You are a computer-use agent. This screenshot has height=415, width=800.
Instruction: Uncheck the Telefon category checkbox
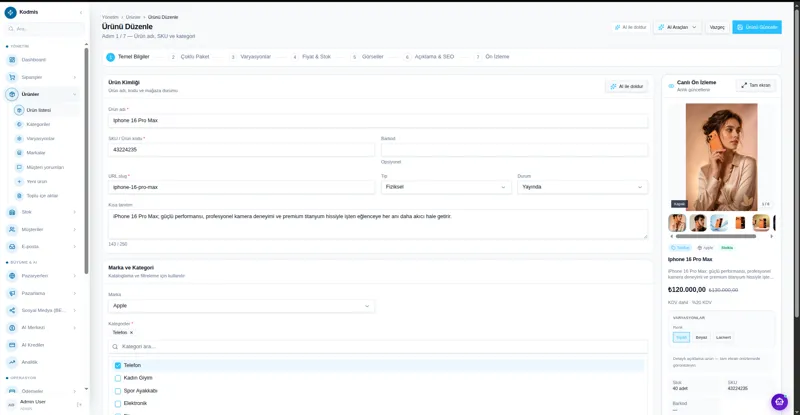click(118, 365)
